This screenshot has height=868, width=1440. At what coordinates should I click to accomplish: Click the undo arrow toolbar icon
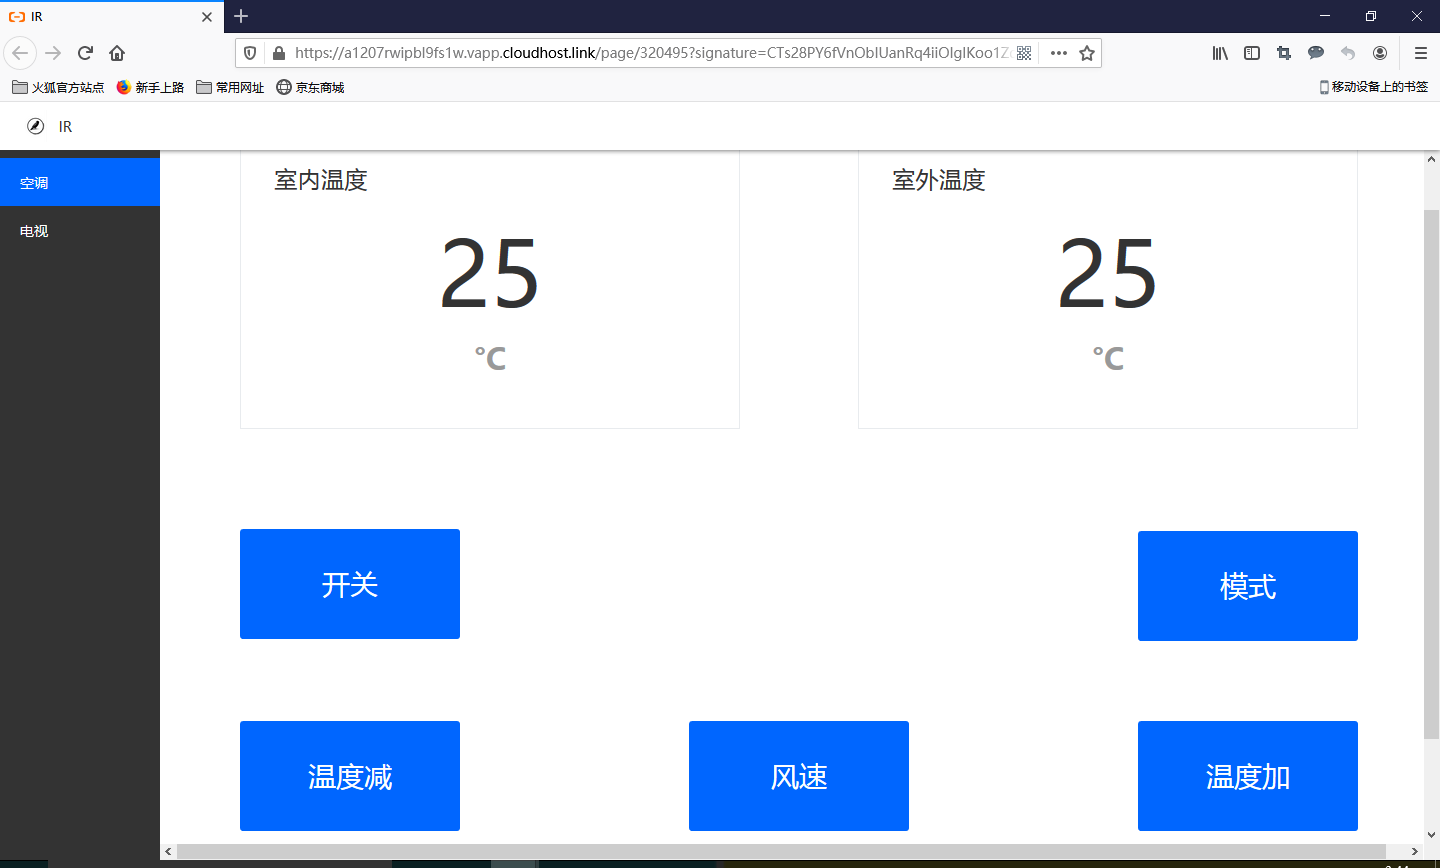click(1348, 53)
